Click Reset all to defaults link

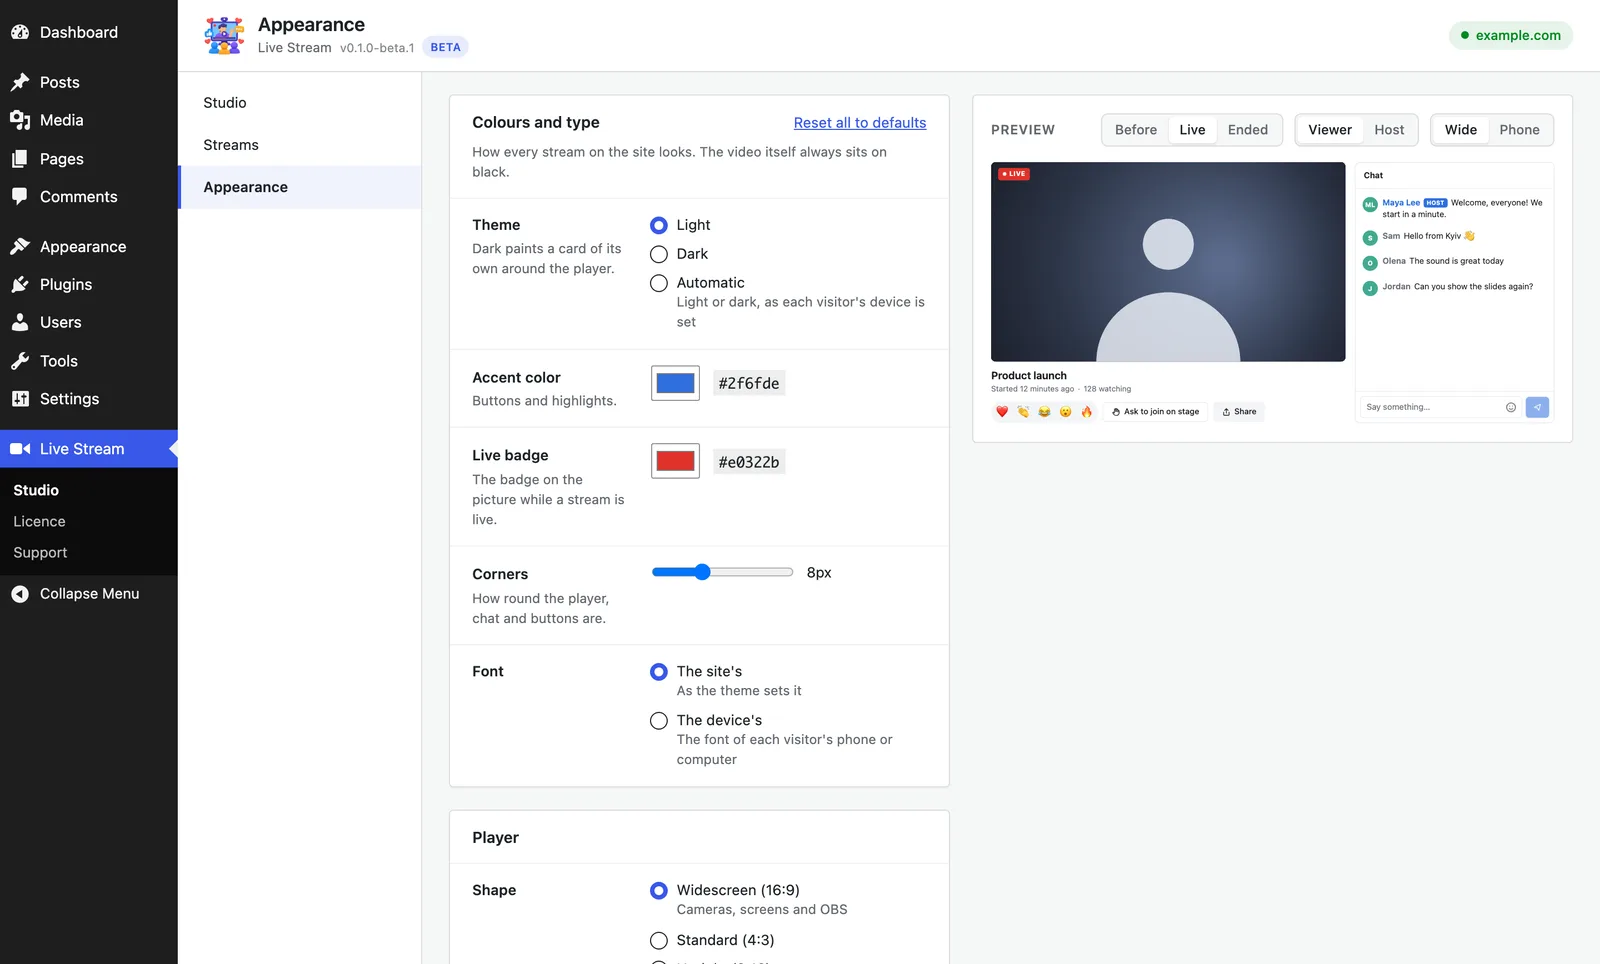pyautogui.click(x=860, y=123)
